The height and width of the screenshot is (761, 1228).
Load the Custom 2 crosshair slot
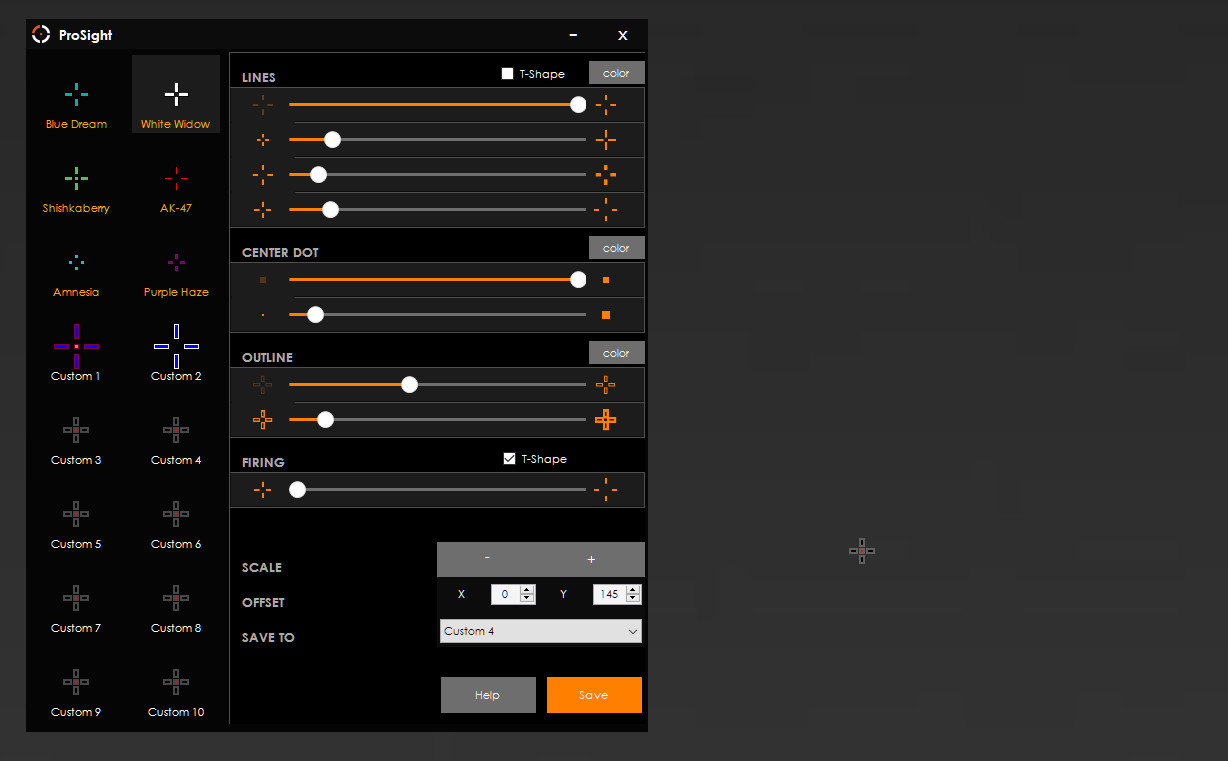tap(176, 353)
